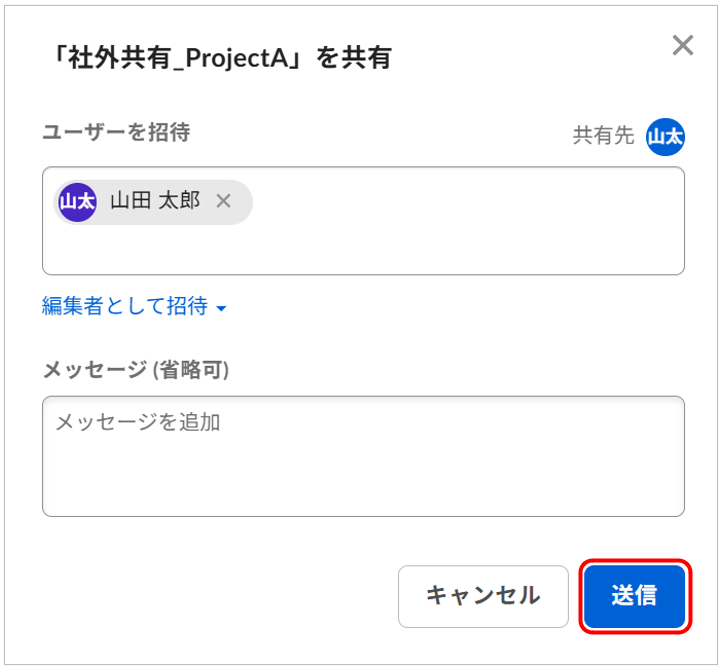Click the (省略可) optional hint text
This screenshot has height=671, width=722.
[x=191, y=370]
